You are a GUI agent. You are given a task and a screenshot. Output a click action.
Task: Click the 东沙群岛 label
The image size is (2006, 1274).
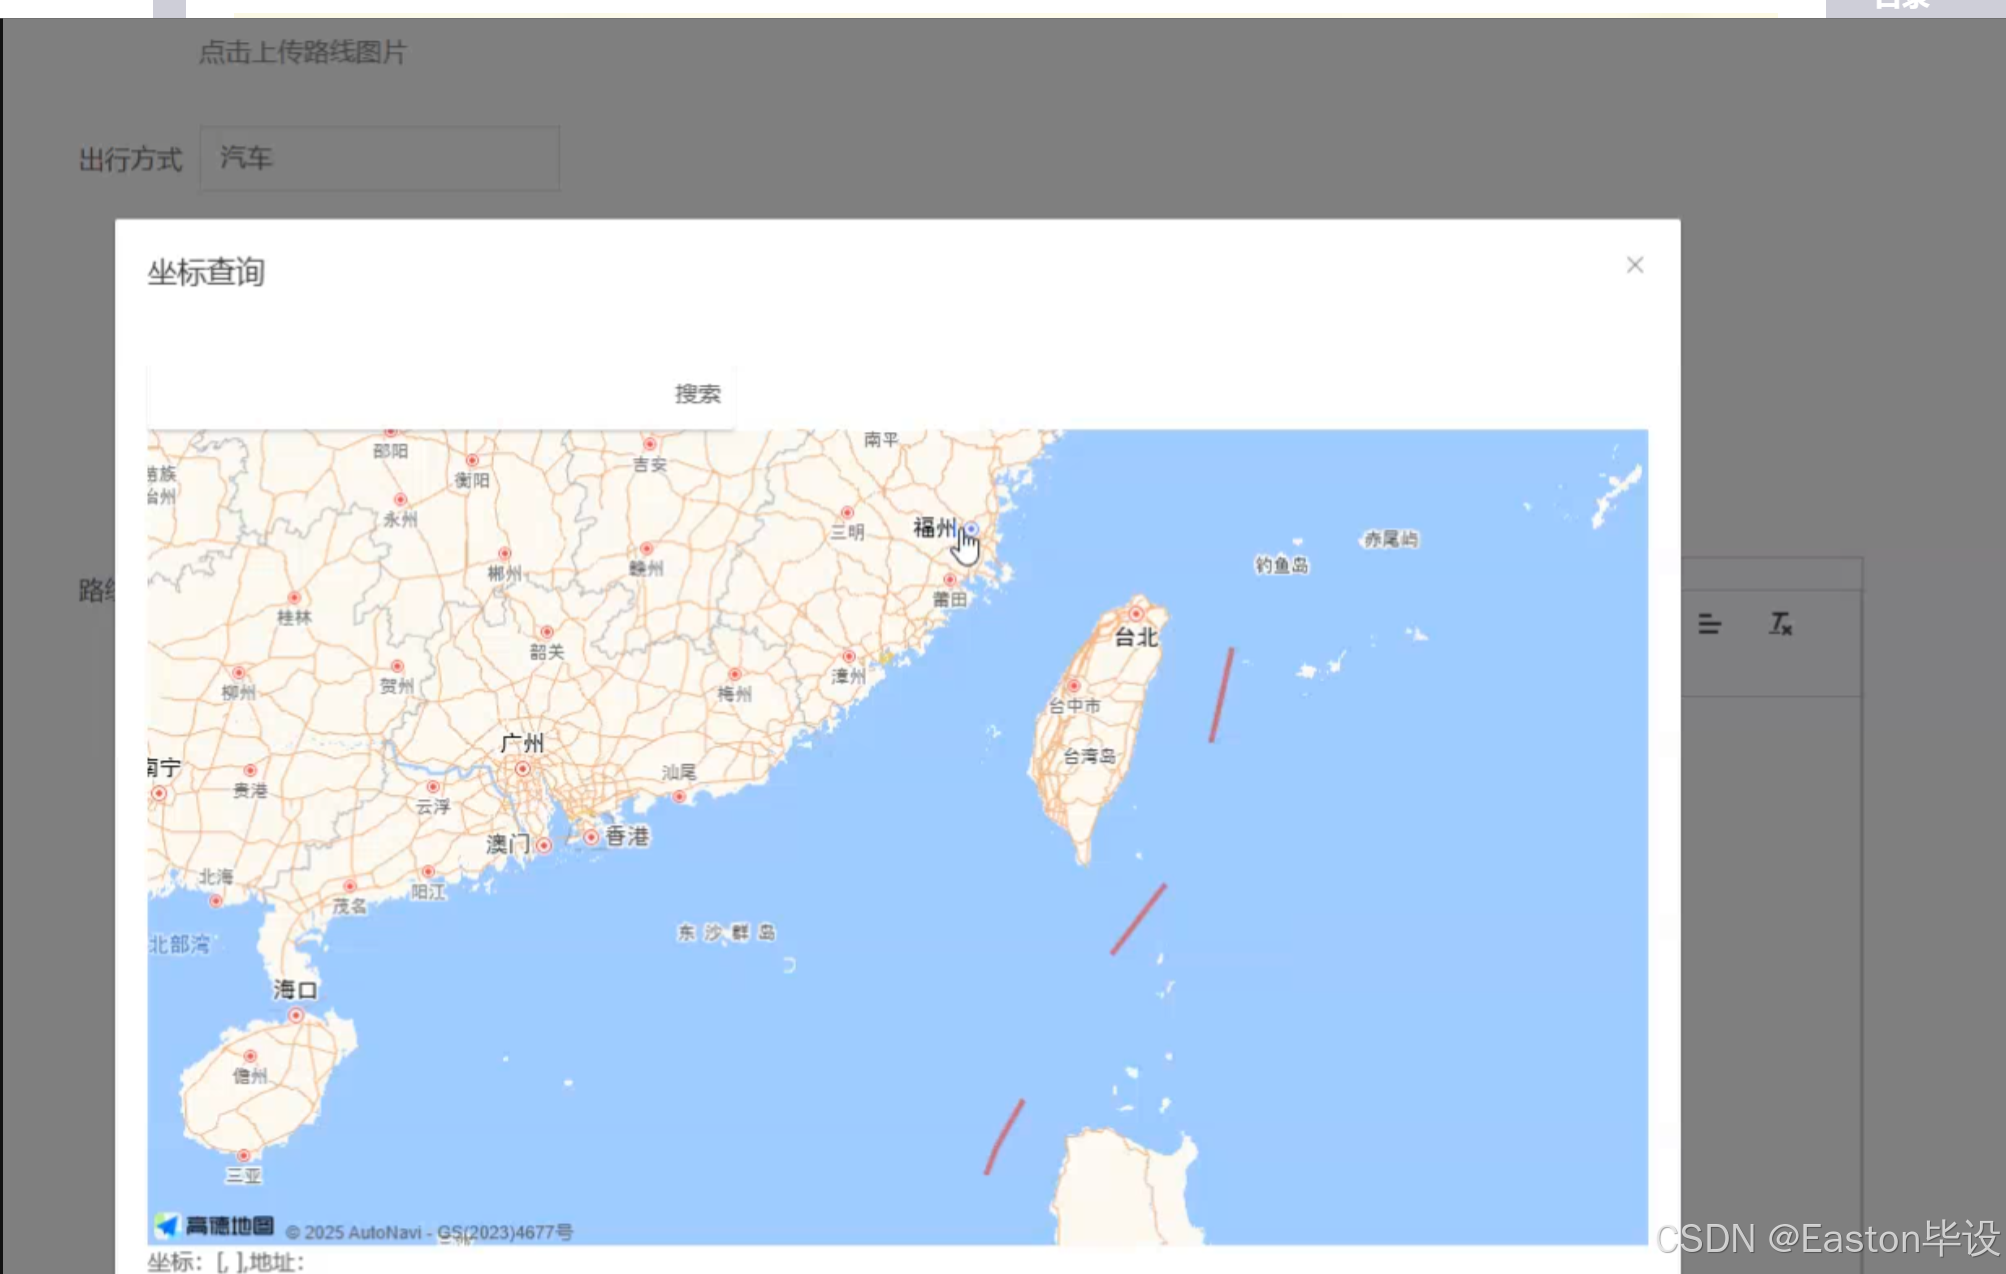pyautogui.click(x=726, y=932)
